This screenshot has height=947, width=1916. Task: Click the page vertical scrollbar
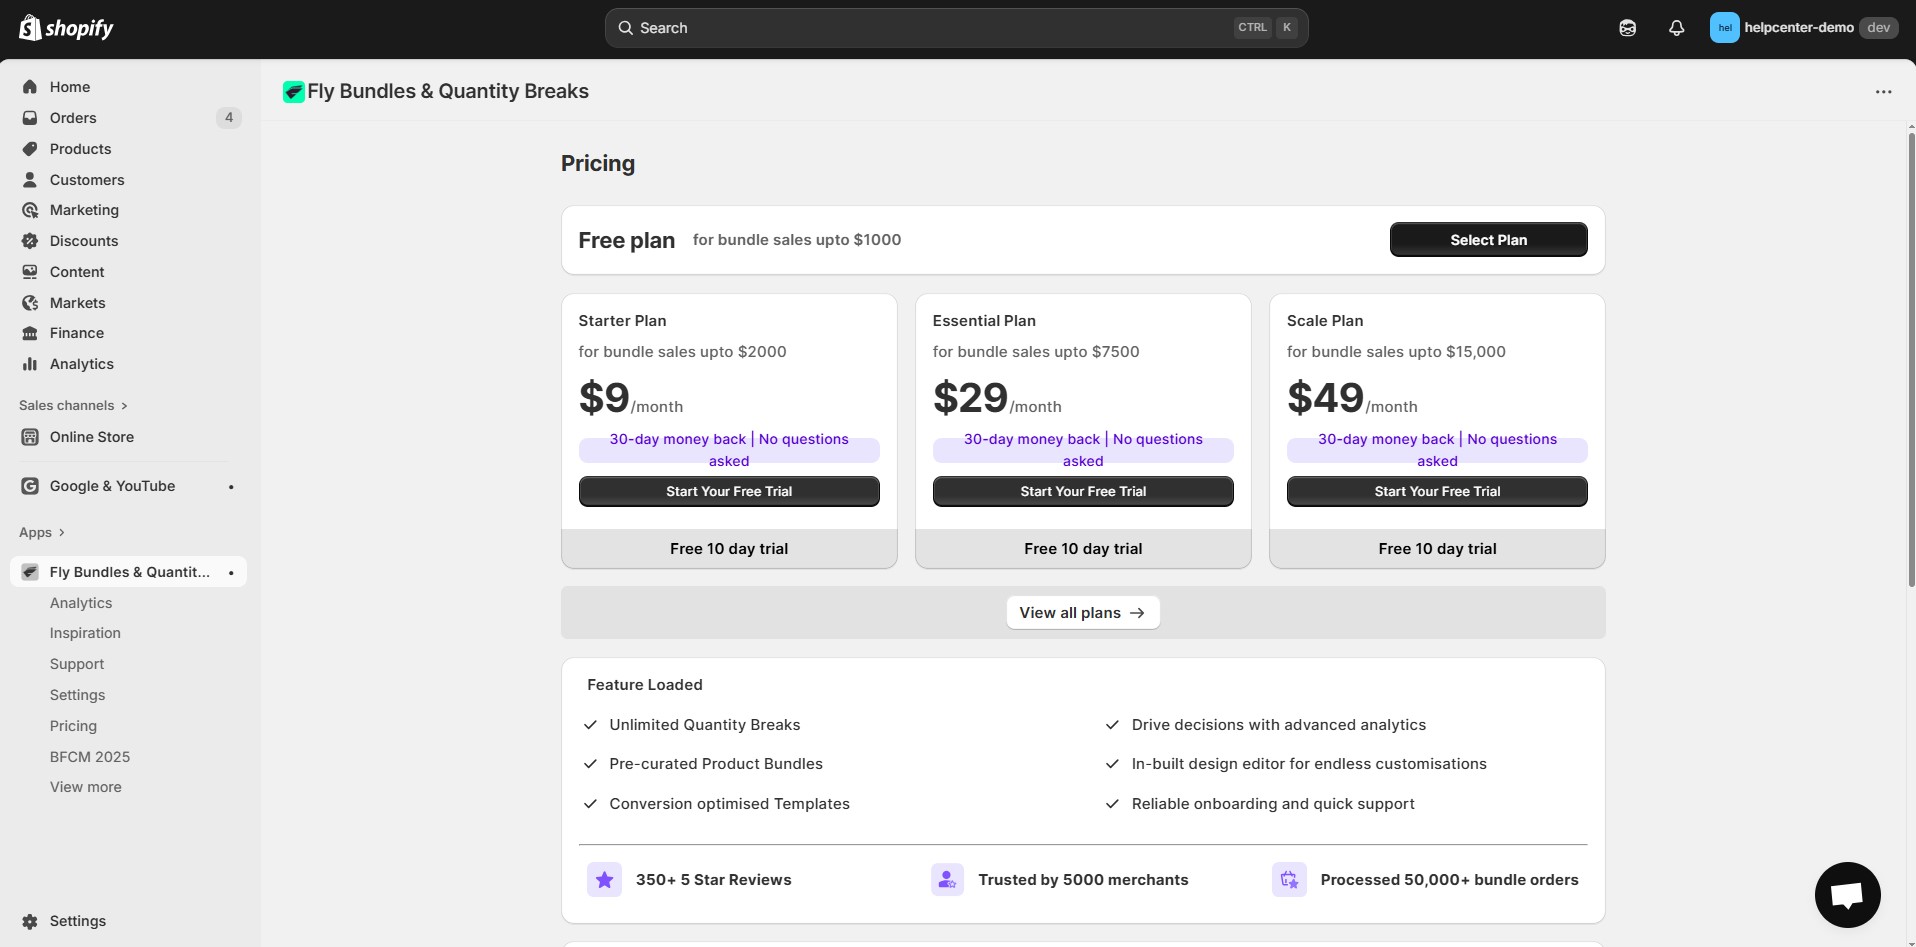(1911, 360)
